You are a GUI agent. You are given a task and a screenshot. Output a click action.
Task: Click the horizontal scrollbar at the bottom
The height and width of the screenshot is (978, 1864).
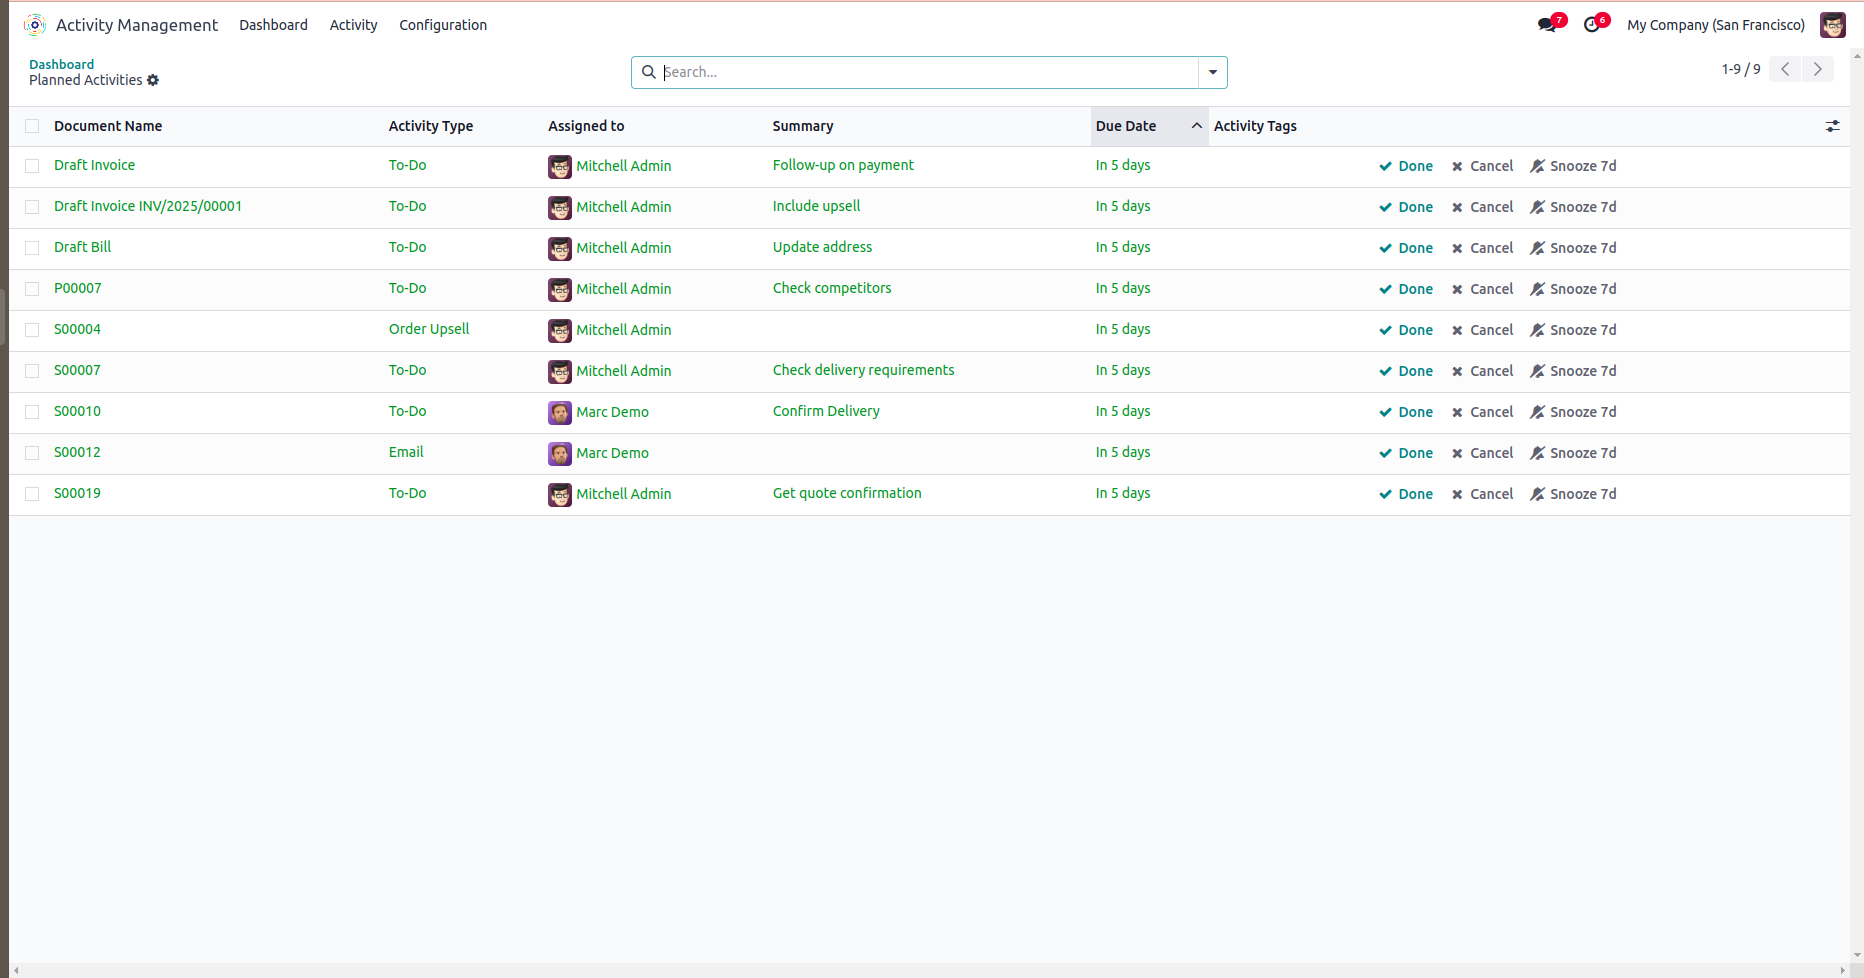(929, 970)
